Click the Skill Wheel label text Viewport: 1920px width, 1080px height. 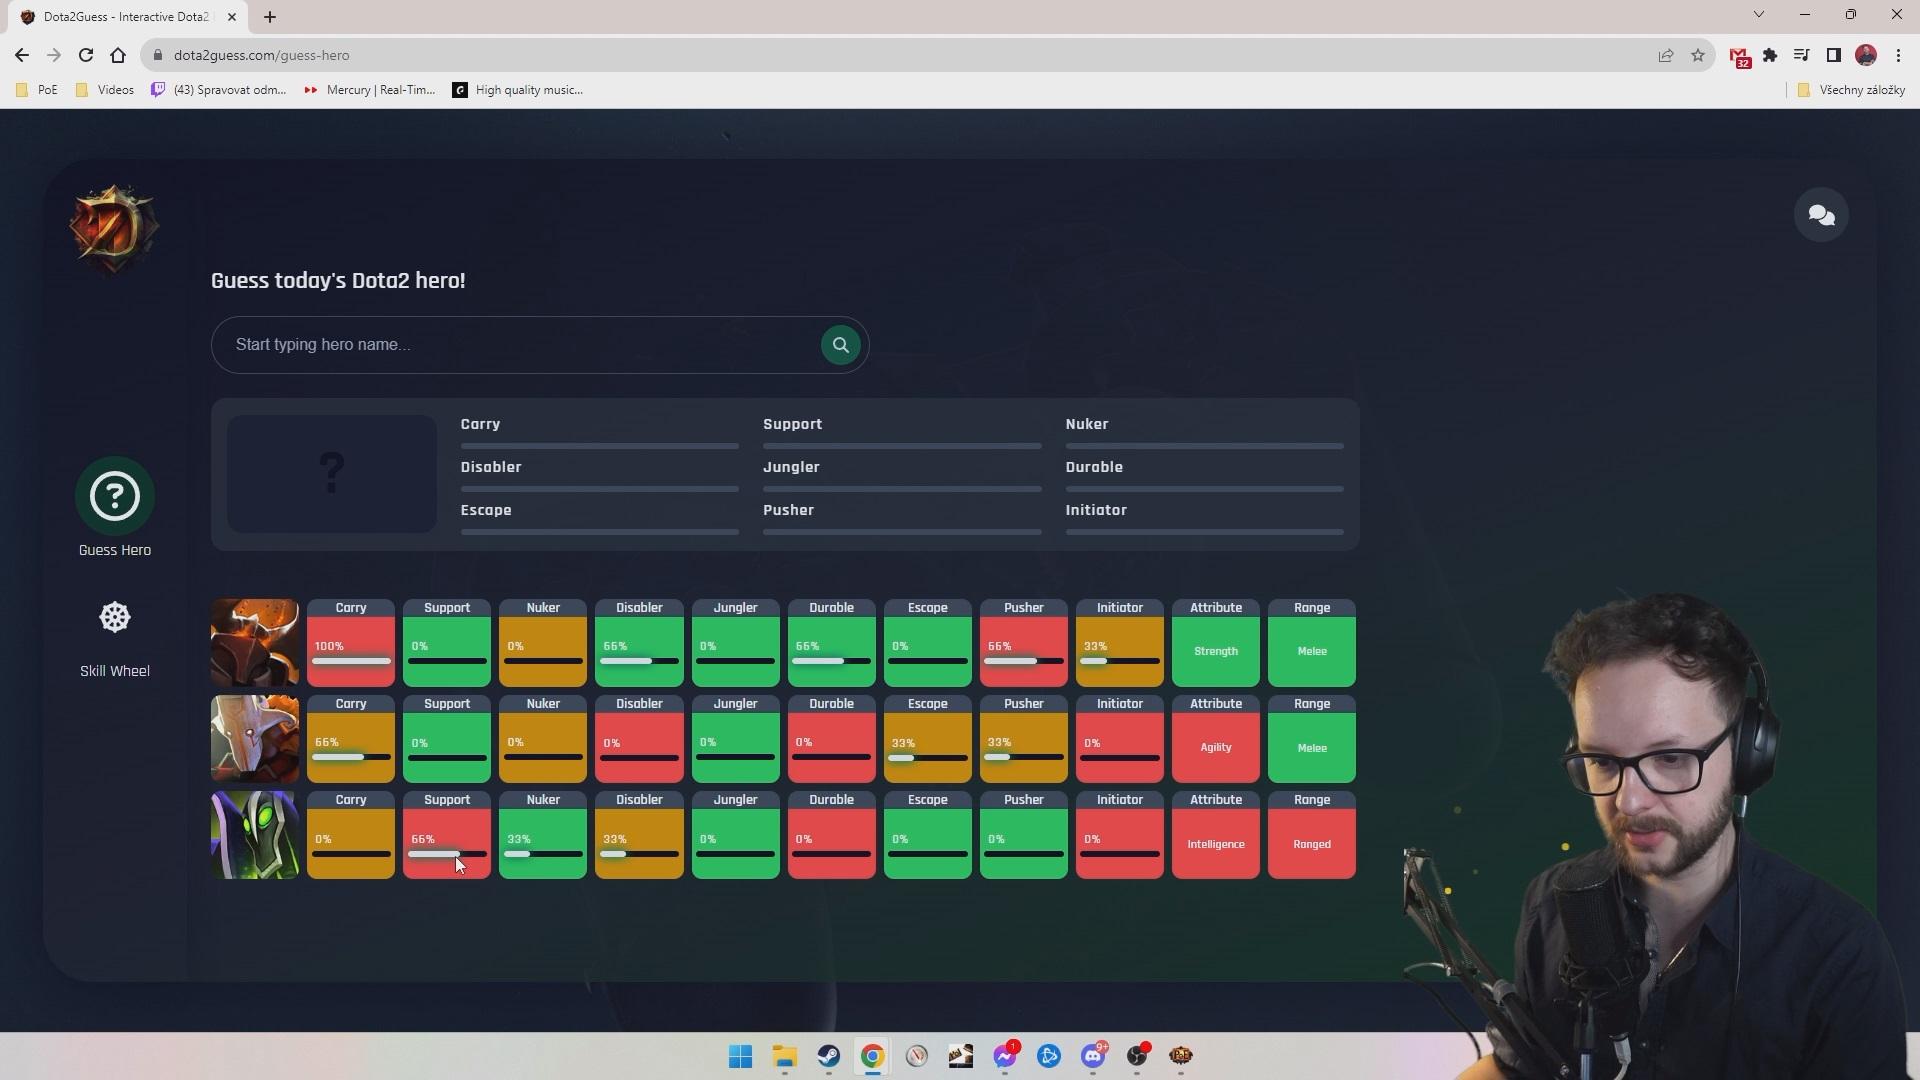click(x=115, y=671)
